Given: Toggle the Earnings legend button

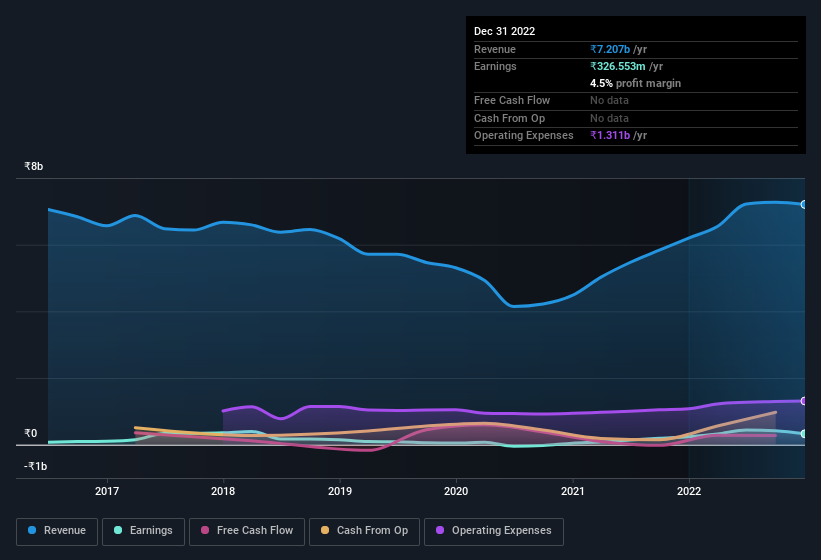Looking at the screenshot, I should [143, 532].
